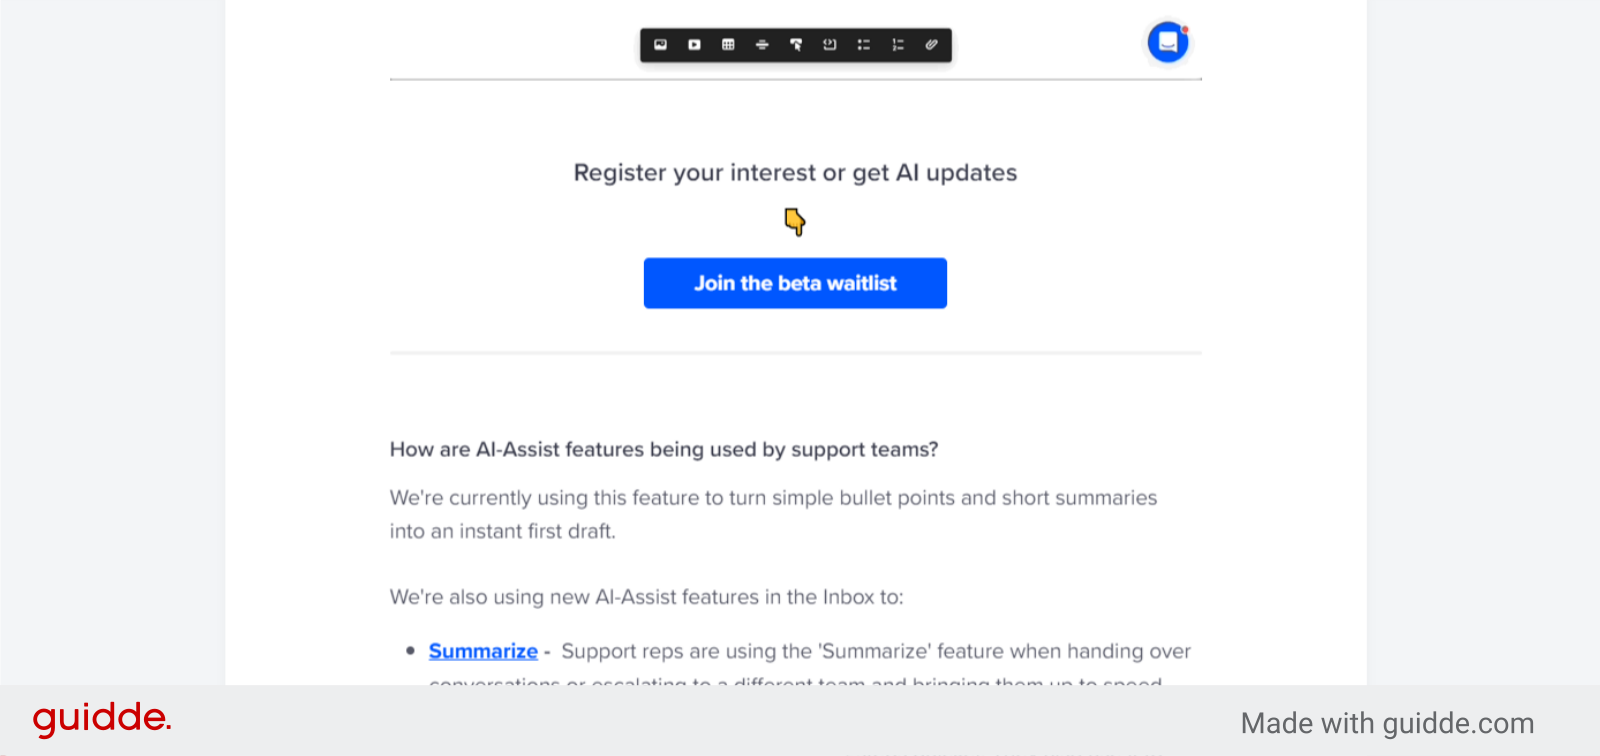Create a numbered list

coord(898,45)
